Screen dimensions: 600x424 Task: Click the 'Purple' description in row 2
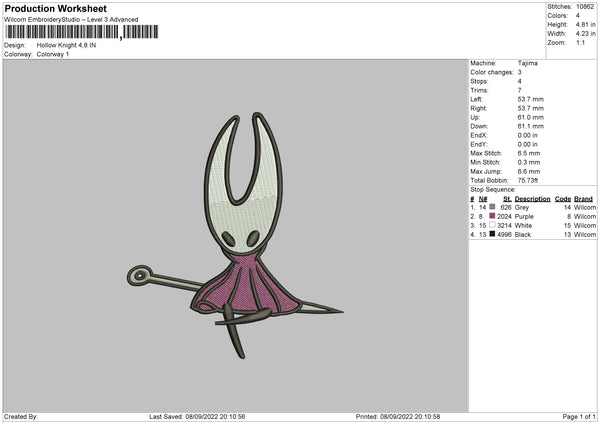[x=524, y=216]
